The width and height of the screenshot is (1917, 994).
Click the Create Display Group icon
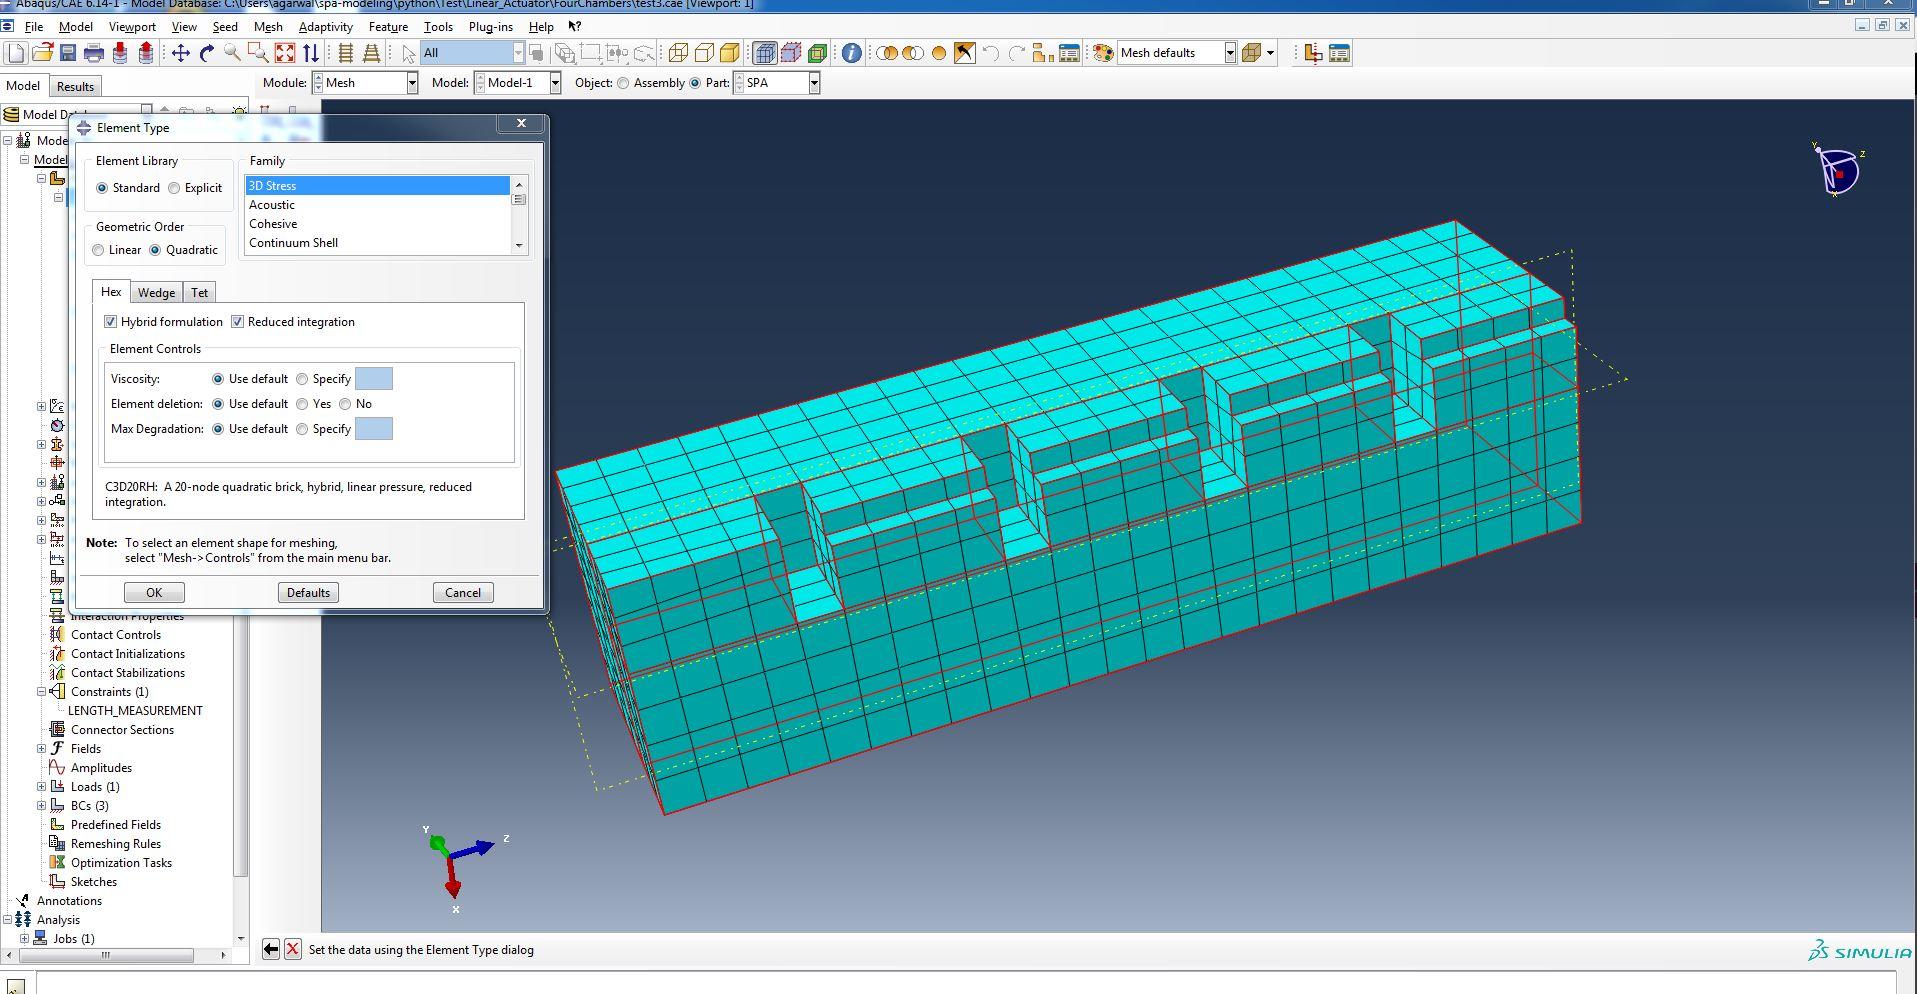pyautogui.click(x=1043, y=53)
